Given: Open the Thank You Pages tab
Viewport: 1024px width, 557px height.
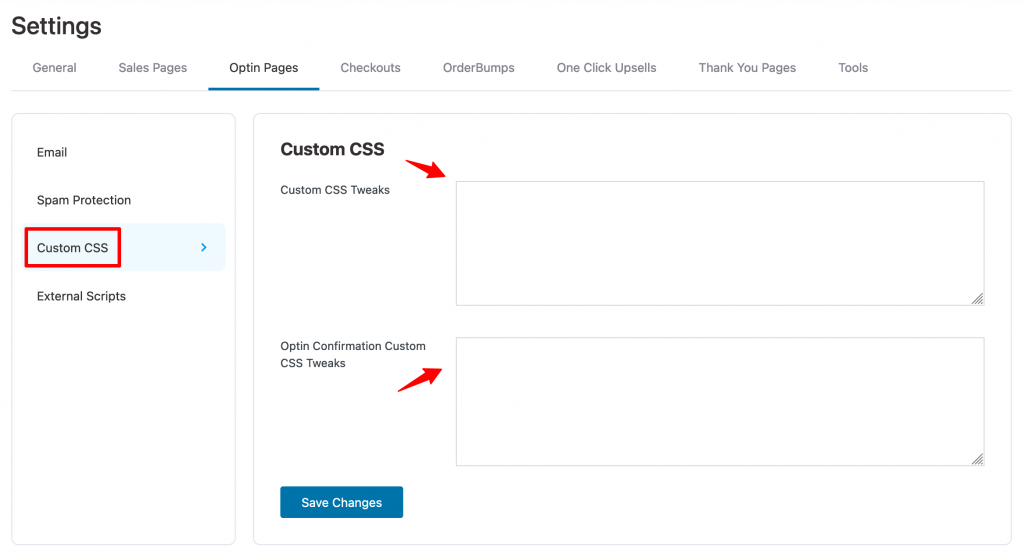Looking at the screenshot, I should (x=747, y=68).
